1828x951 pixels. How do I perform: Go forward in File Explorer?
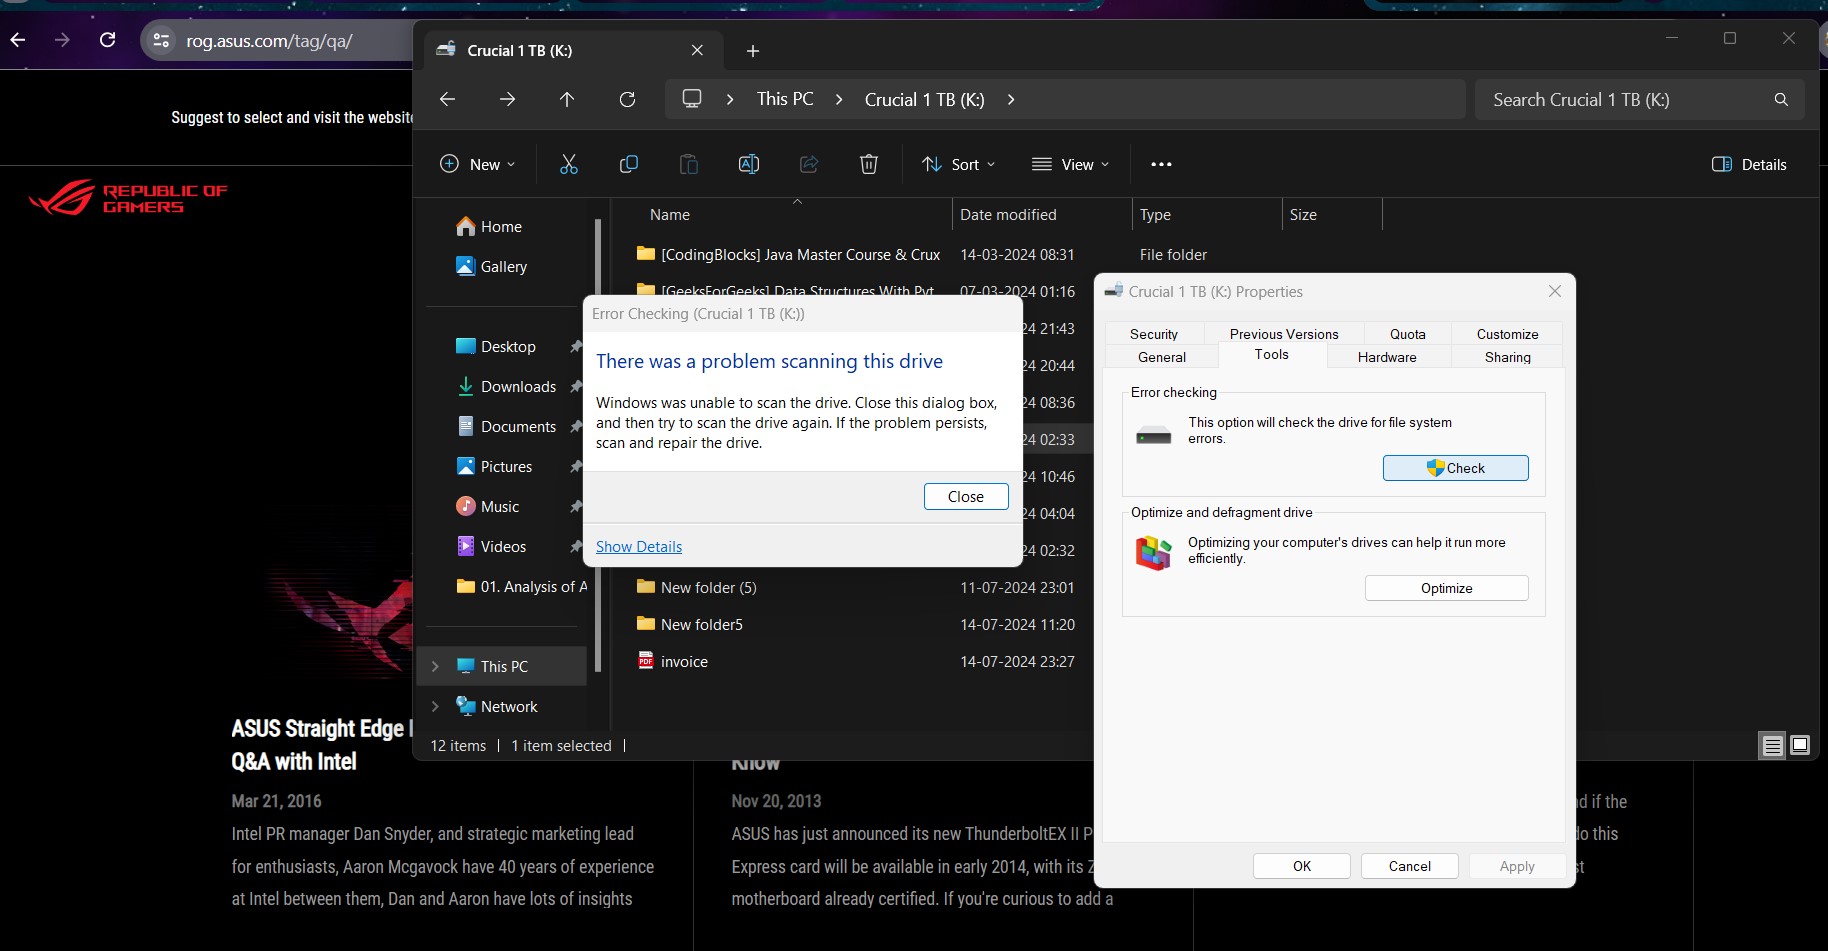507,99
